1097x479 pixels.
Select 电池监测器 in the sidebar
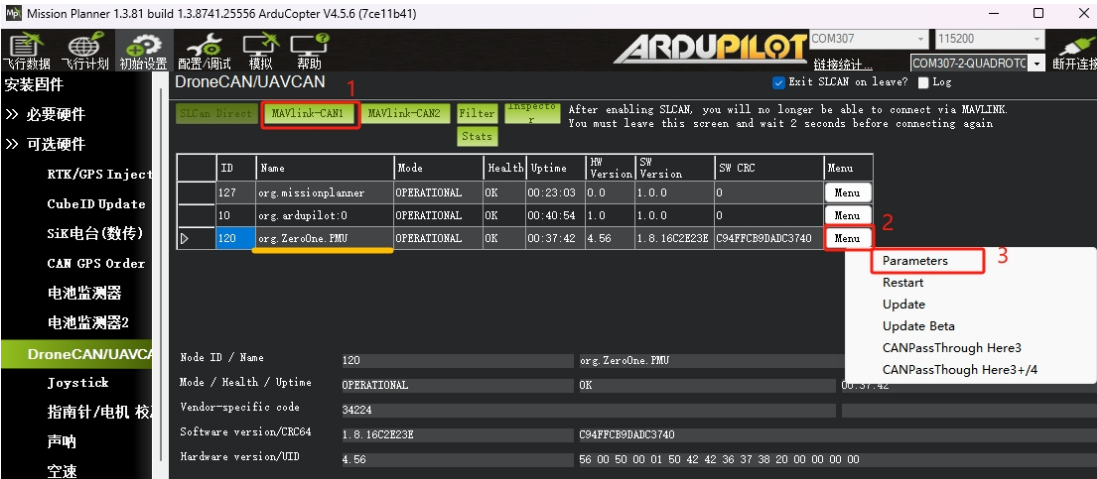coord(84,293)
